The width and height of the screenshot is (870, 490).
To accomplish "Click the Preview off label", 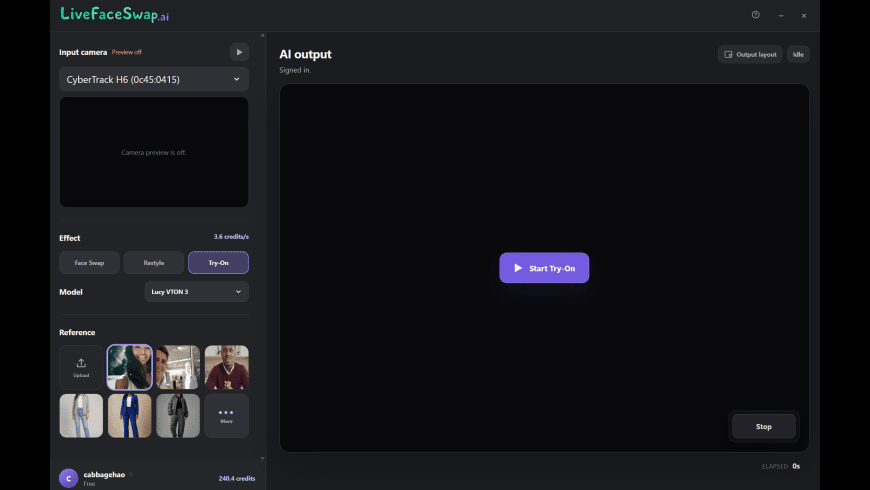I will click(127, 52).
